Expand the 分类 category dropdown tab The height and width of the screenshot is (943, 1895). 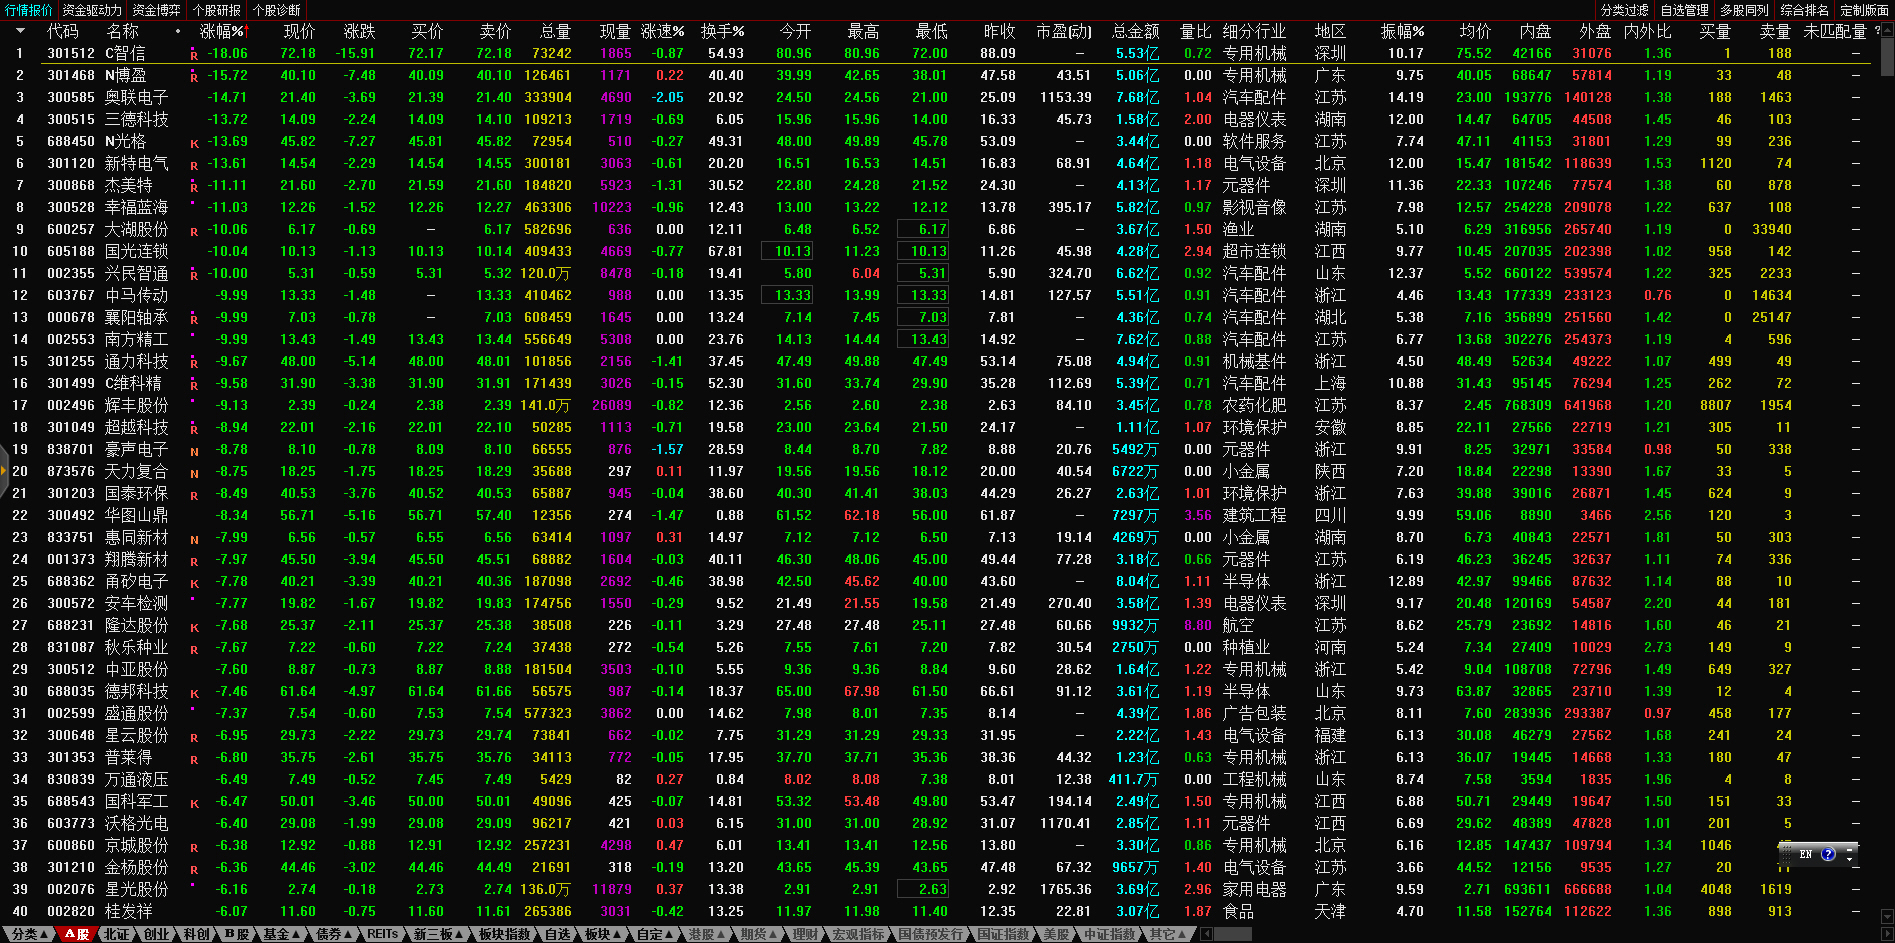click(x=28, y=934)
